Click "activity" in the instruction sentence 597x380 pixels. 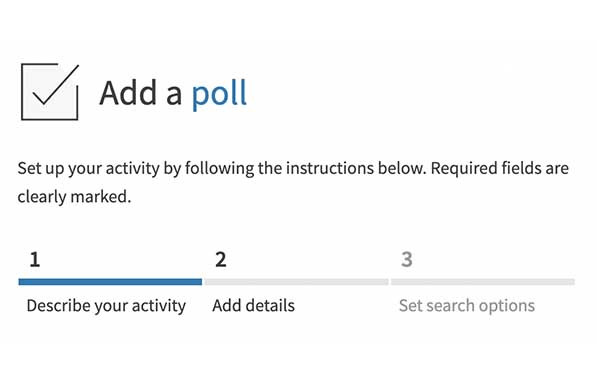[x=132, y=169]
